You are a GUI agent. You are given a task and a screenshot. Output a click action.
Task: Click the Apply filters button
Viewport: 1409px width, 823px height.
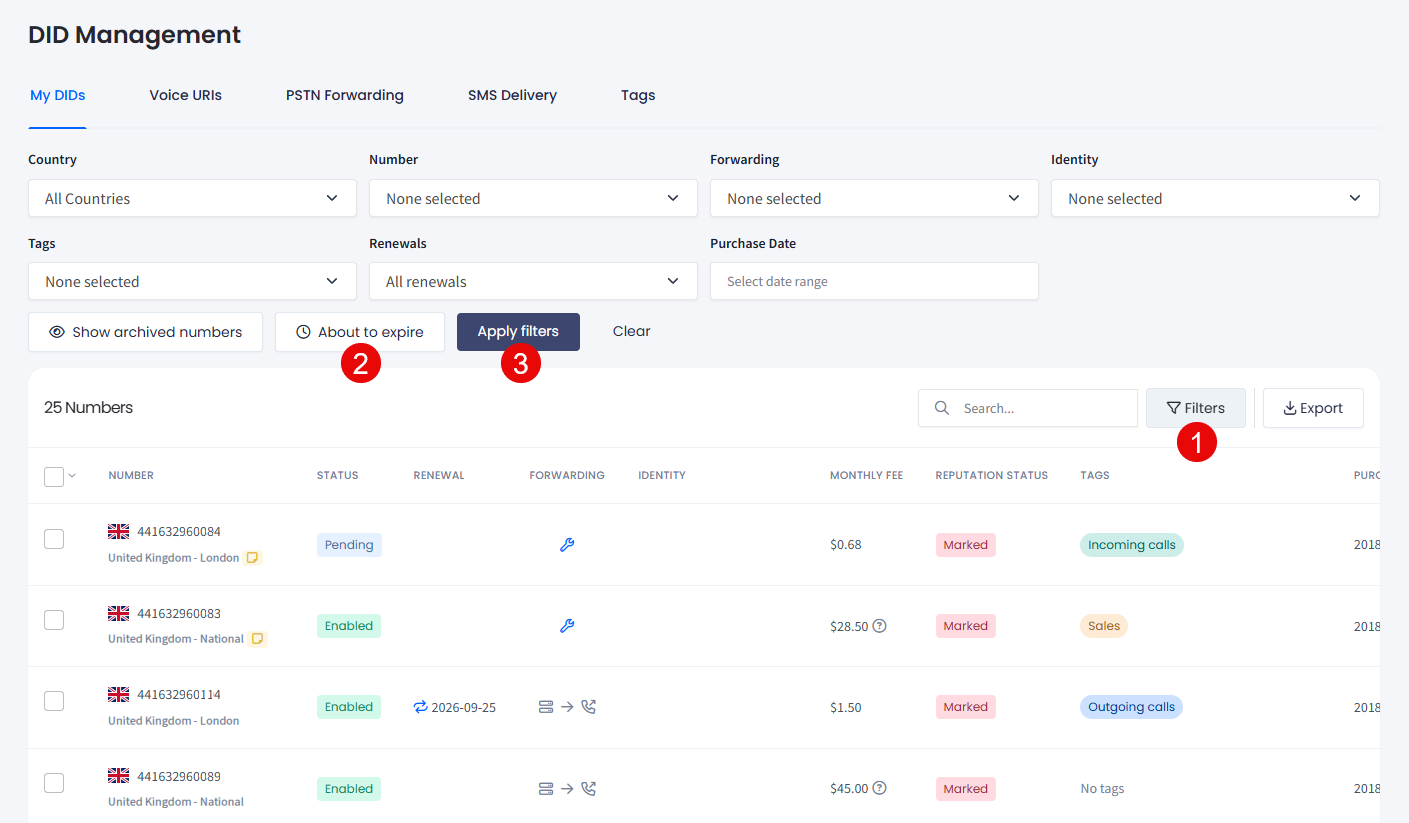(x=518, y=332)
